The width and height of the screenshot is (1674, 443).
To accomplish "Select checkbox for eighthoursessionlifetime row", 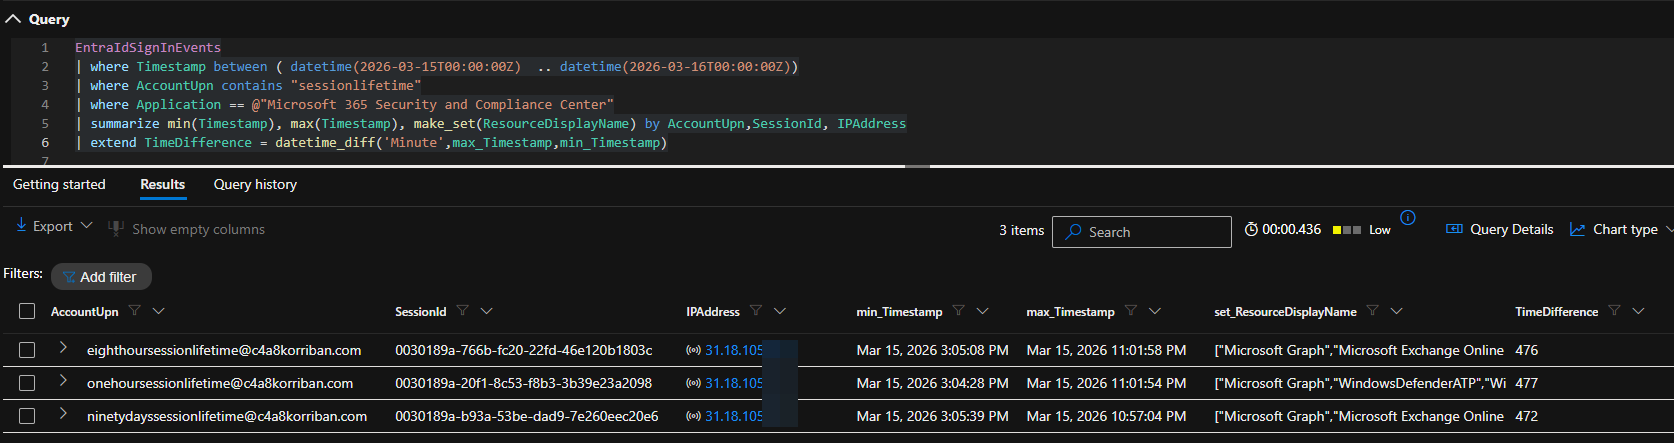I will point(27,350).
